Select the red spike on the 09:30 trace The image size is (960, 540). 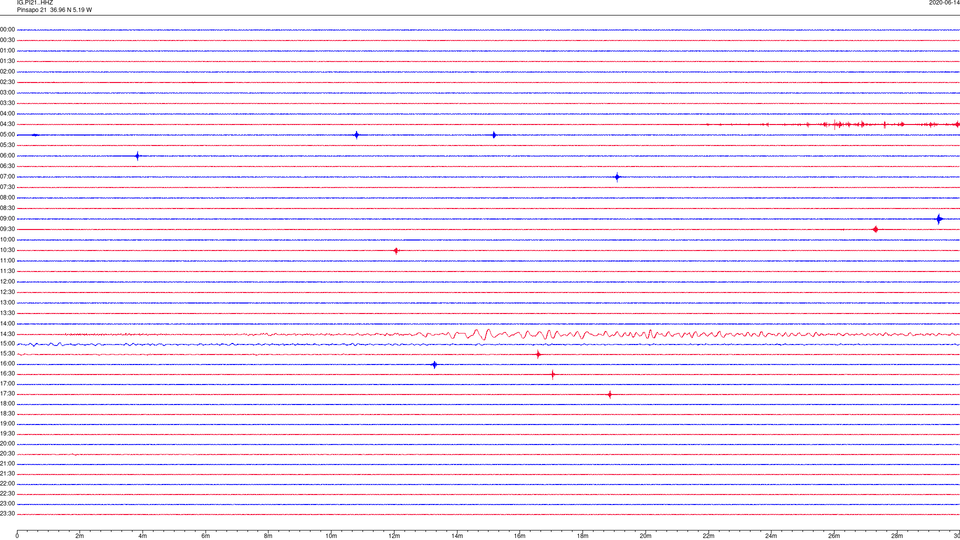tap(876, 230)
